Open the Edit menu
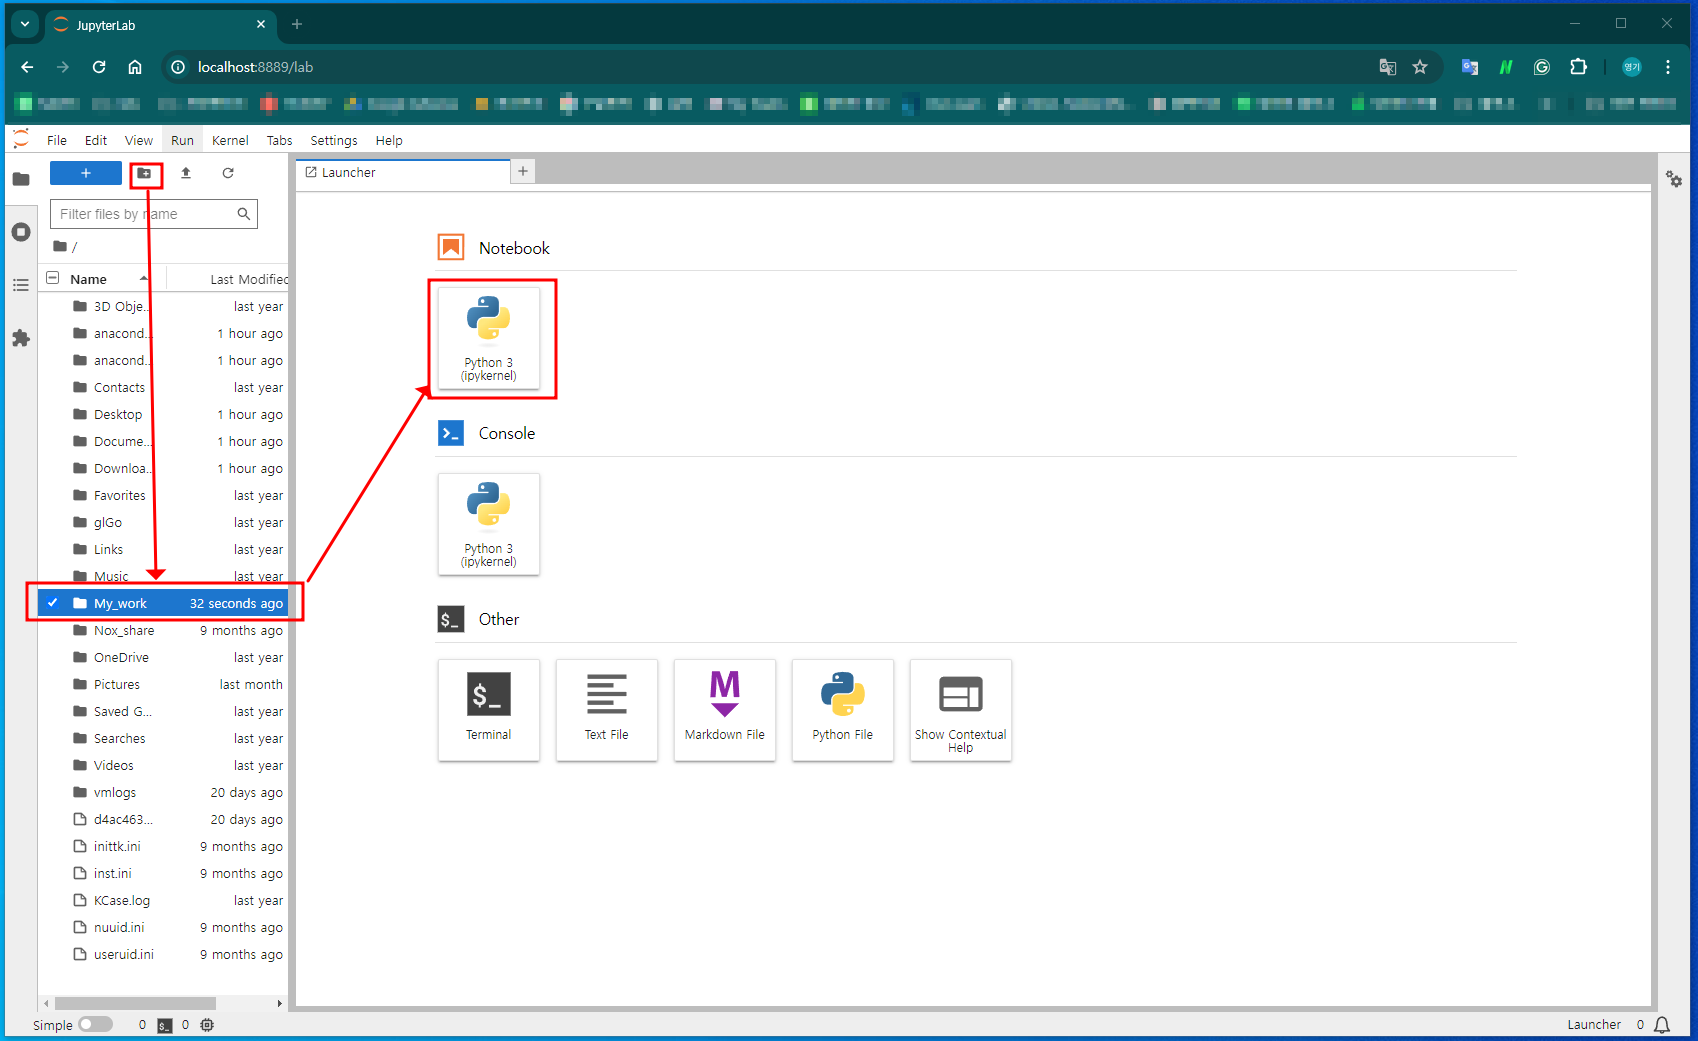 click(96, 140)
